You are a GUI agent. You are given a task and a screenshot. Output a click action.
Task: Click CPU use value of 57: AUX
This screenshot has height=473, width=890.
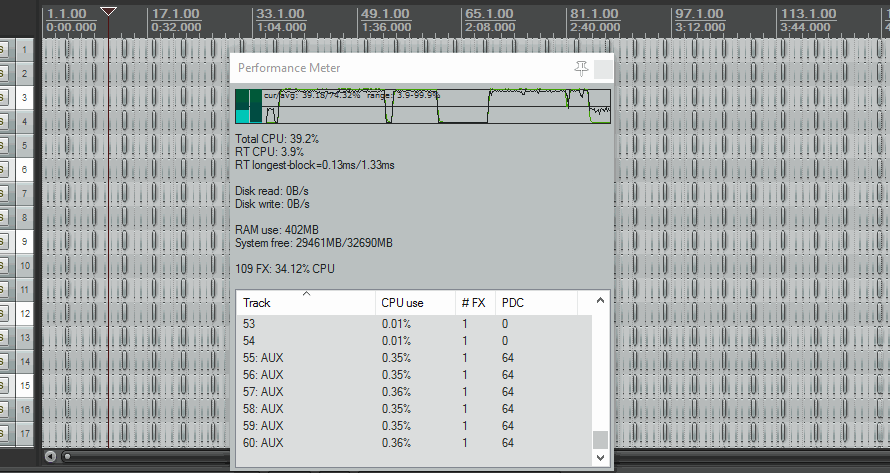(396, 392)
